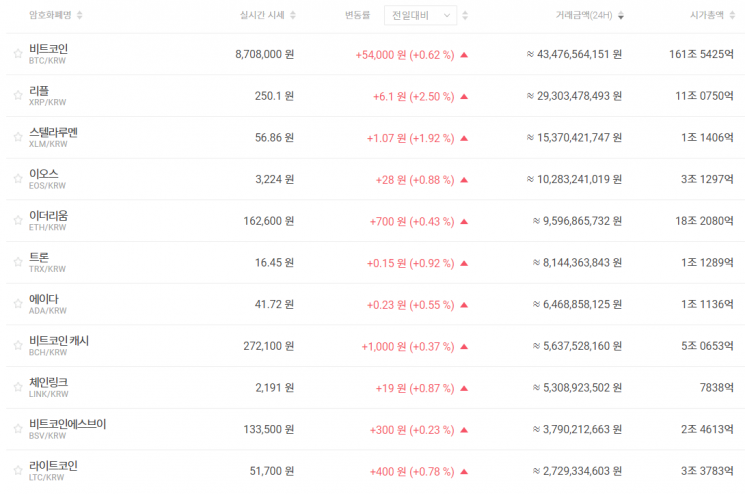Click the change +6.1 원 (+2.50 %)
745x494 pixels.
click(413, 97)
